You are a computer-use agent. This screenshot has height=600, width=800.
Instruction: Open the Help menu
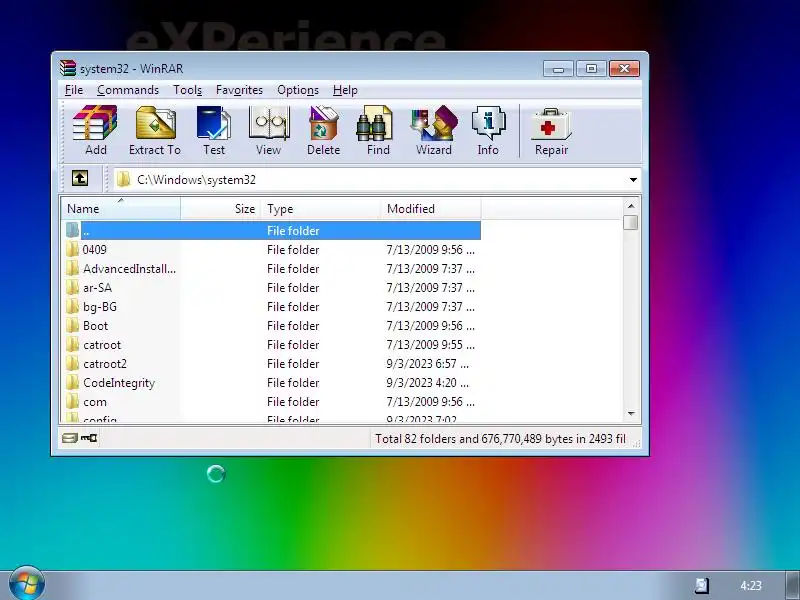[345, 90]
